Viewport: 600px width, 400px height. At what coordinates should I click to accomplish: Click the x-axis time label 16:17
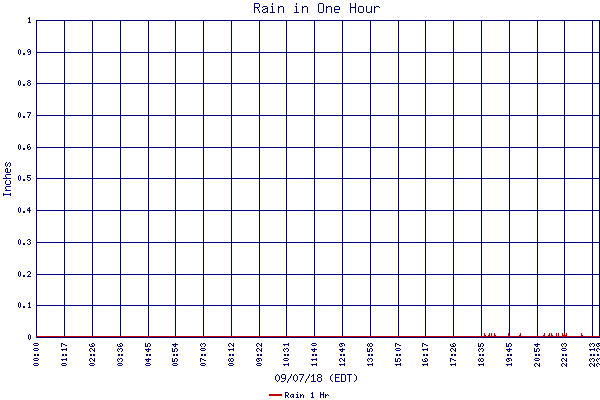[x=425, y=354]
